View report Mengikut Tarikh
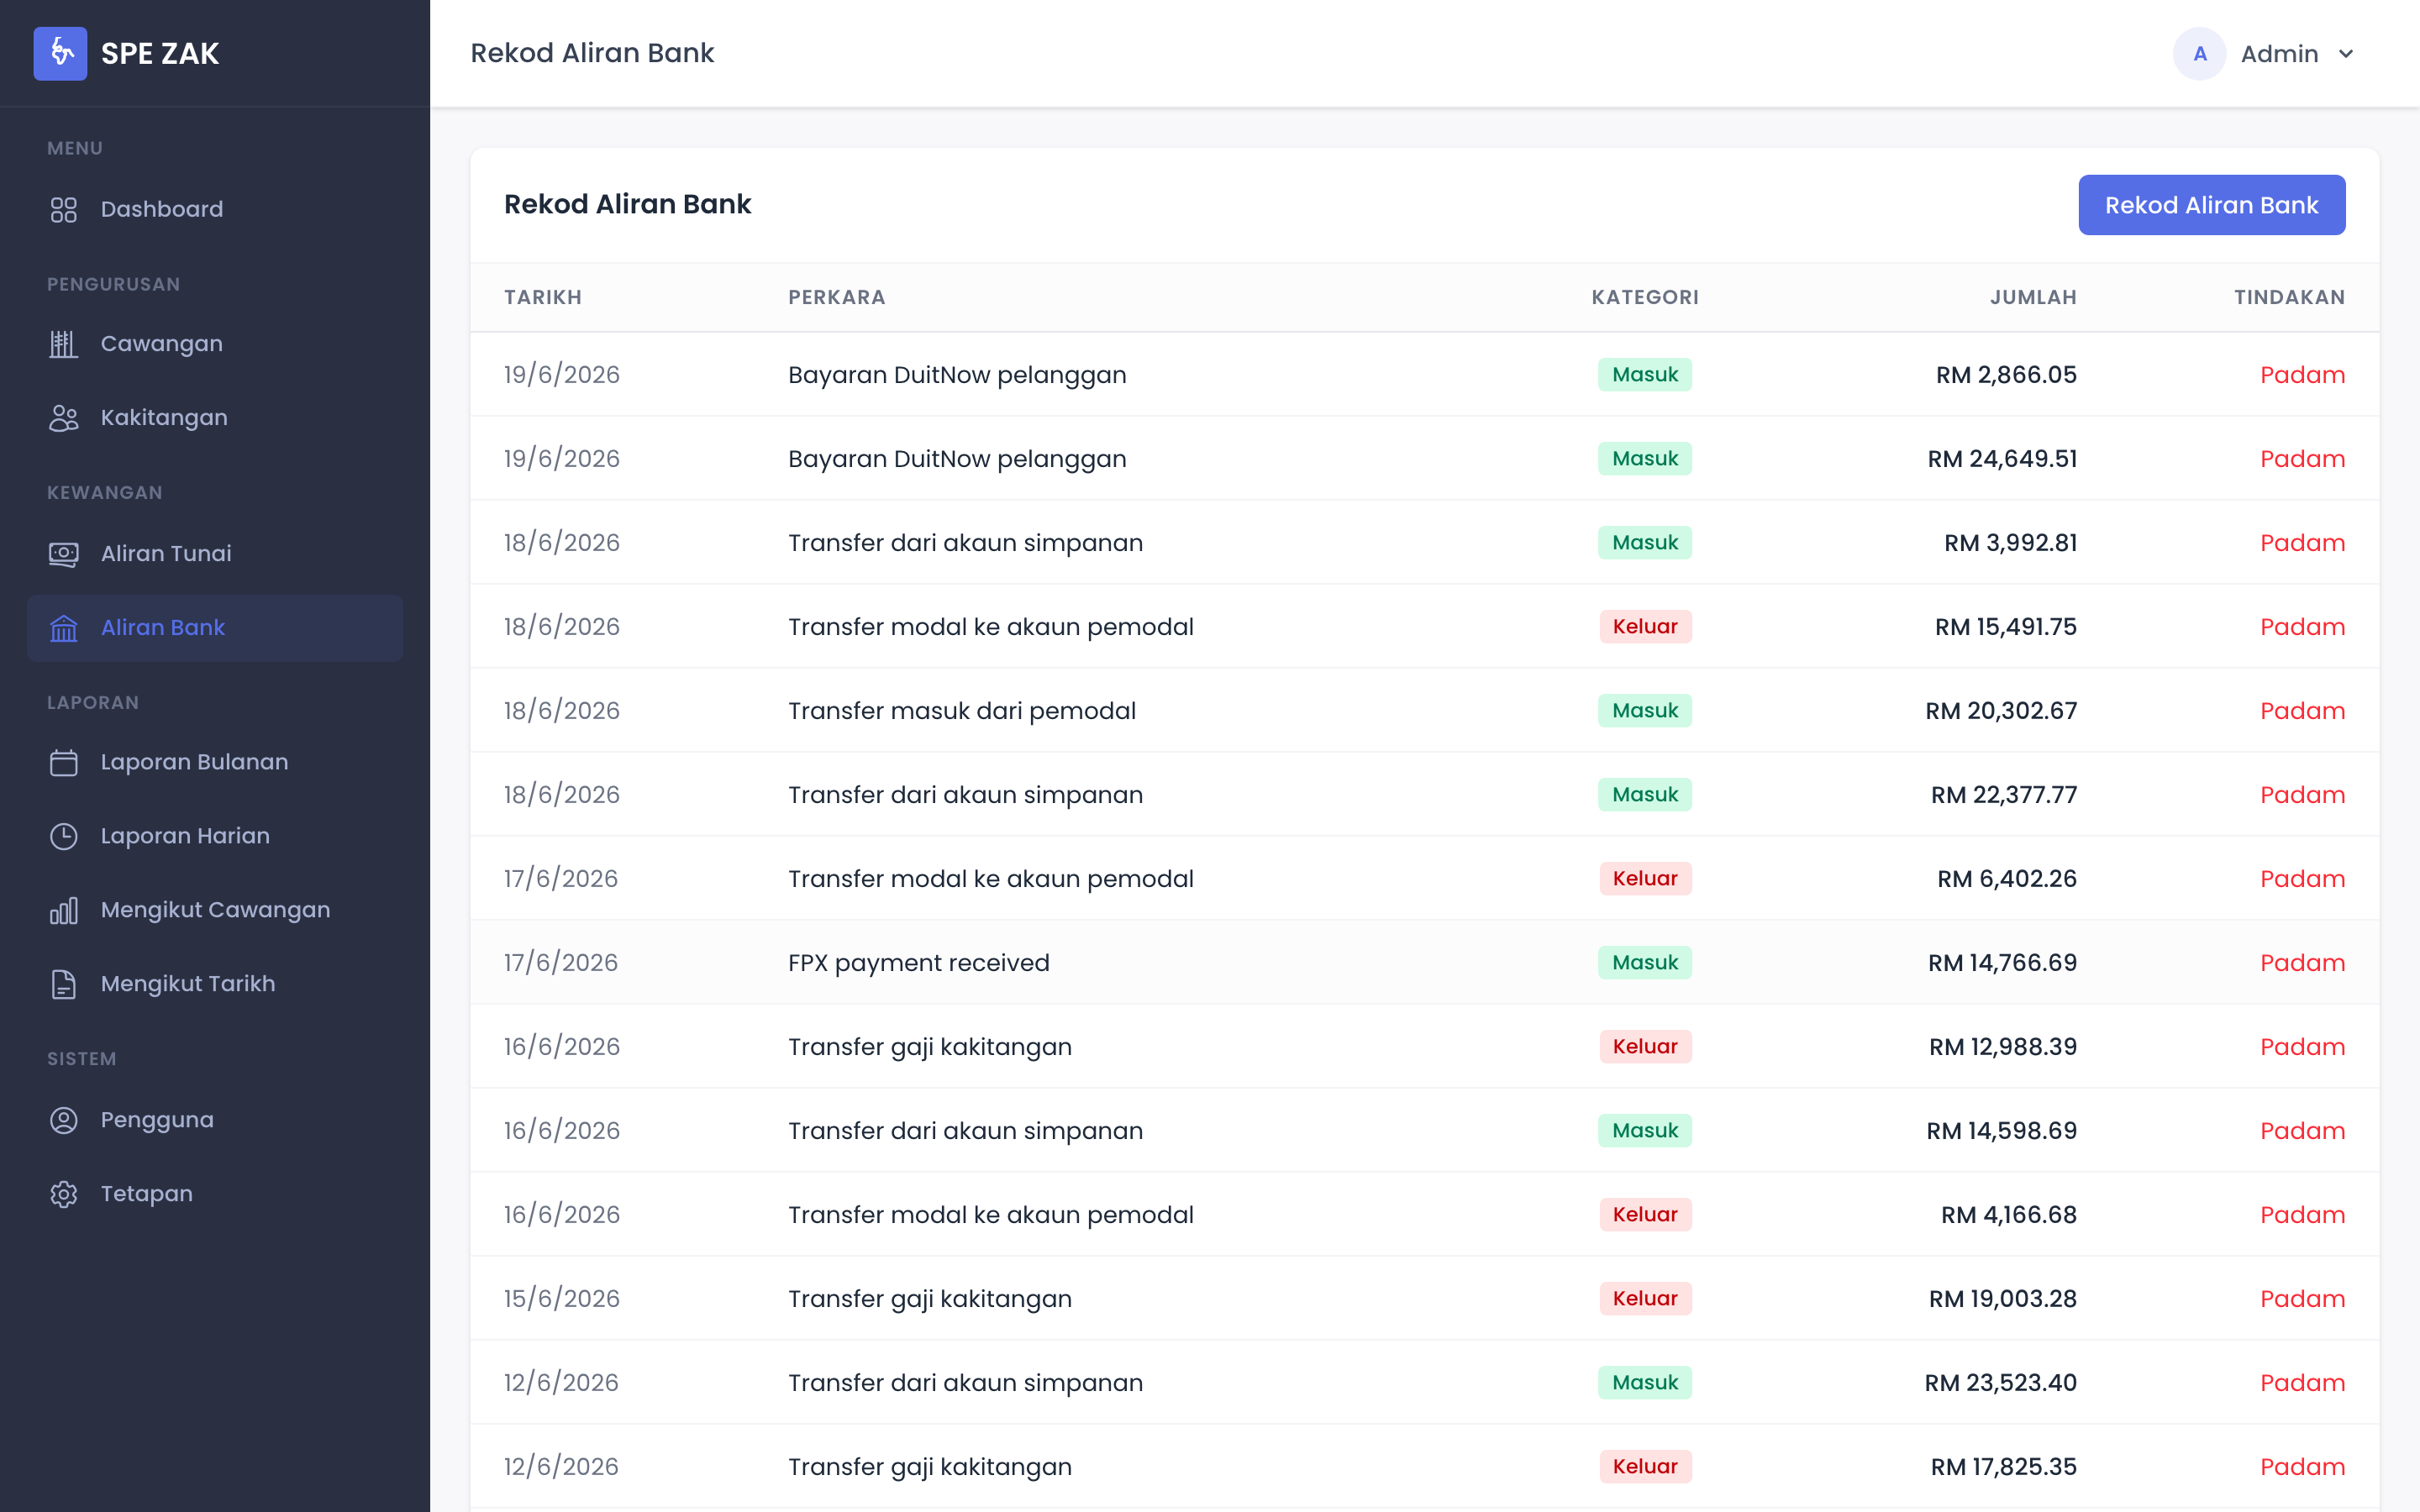 (215, 984)
